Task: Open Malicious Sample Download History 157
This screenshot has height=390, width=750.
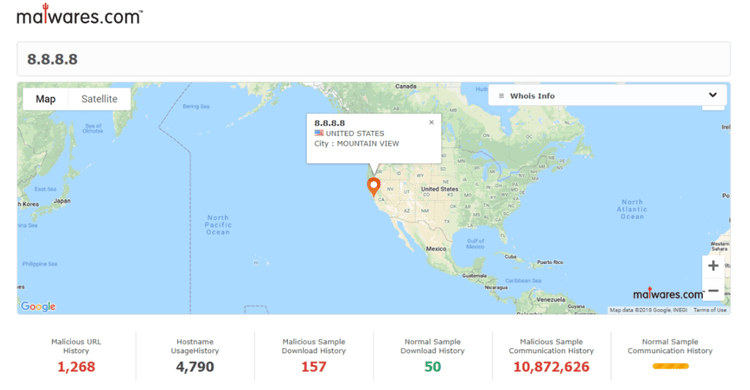Action: click(x=313, y=367)
